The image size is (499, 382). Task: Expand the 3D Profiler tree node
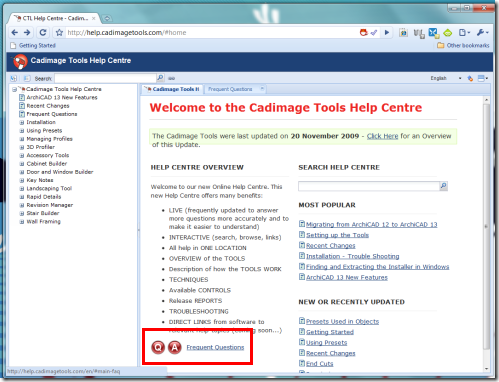point(22,147)
